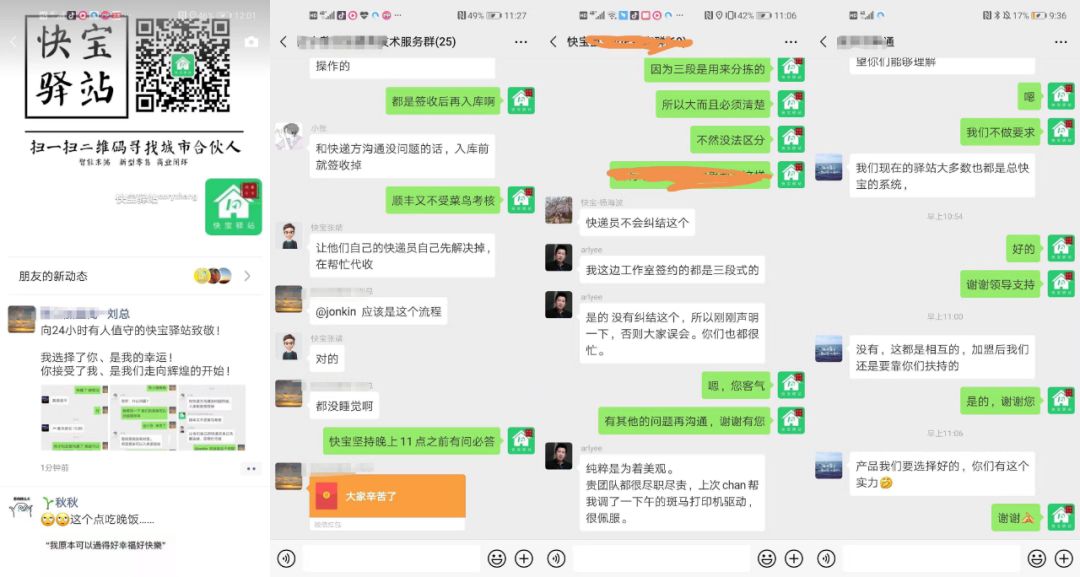Expand 朋友的新动态 with the chevron arrow
Viewport: 1080px width, 577px height.
[247, 276]
